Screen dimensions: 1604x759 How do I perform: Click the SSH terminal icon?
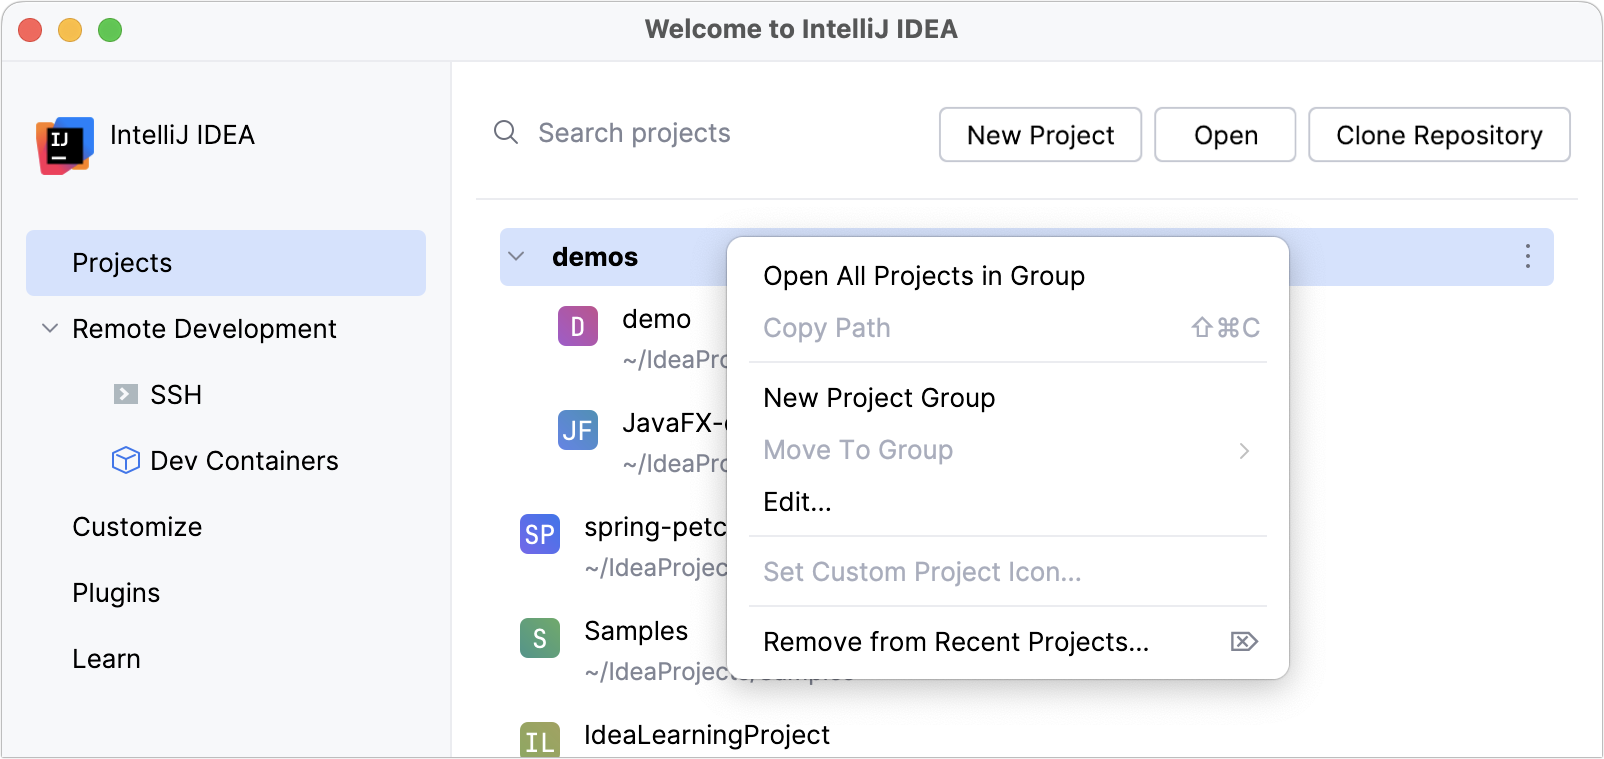(125, 394)
